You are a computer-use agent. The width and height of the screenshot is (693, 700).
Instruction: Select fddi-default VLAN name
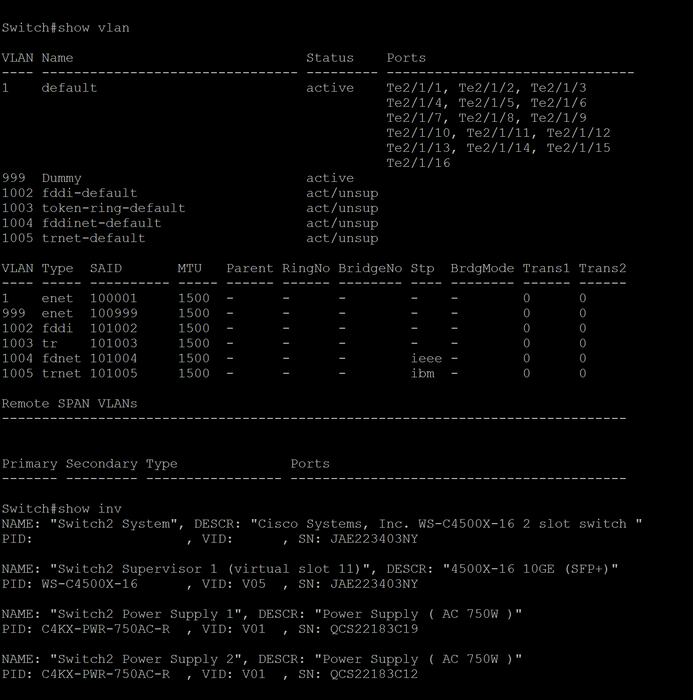click(x=89, y=193)
